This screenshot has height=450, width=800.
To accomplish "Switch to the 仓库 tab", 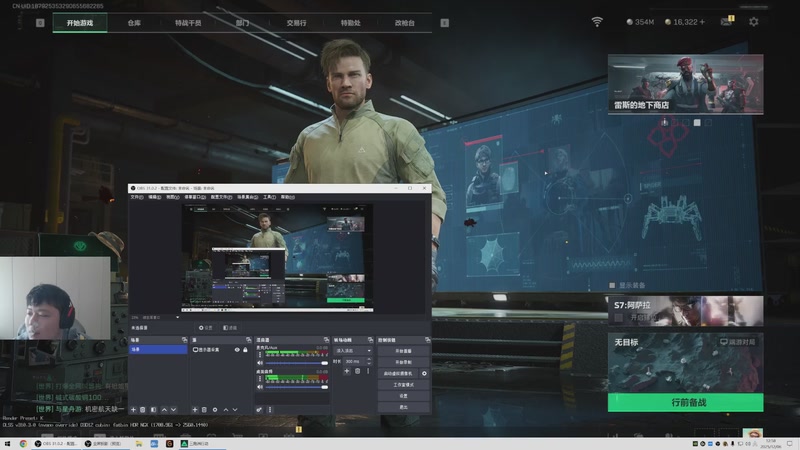I will click(x=134, y=23).
